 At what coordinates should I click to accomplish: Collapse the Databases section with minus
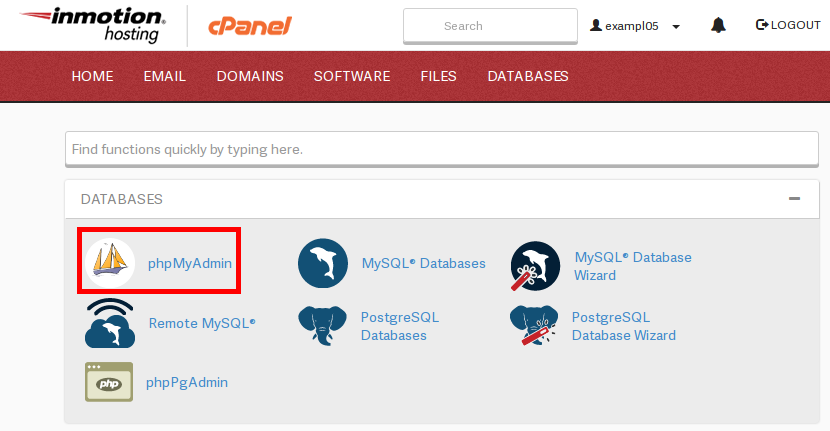tap(794, 199)
